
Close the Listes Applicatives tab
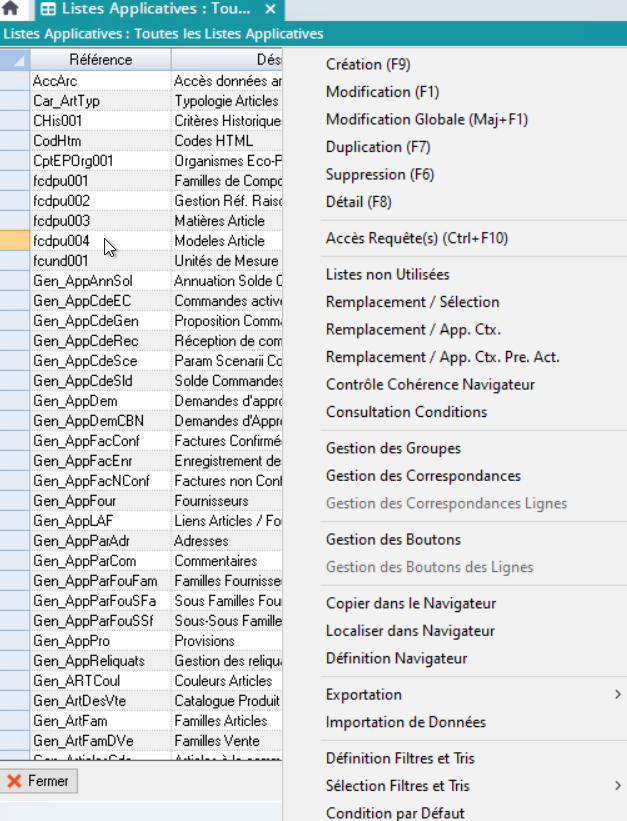270,9
